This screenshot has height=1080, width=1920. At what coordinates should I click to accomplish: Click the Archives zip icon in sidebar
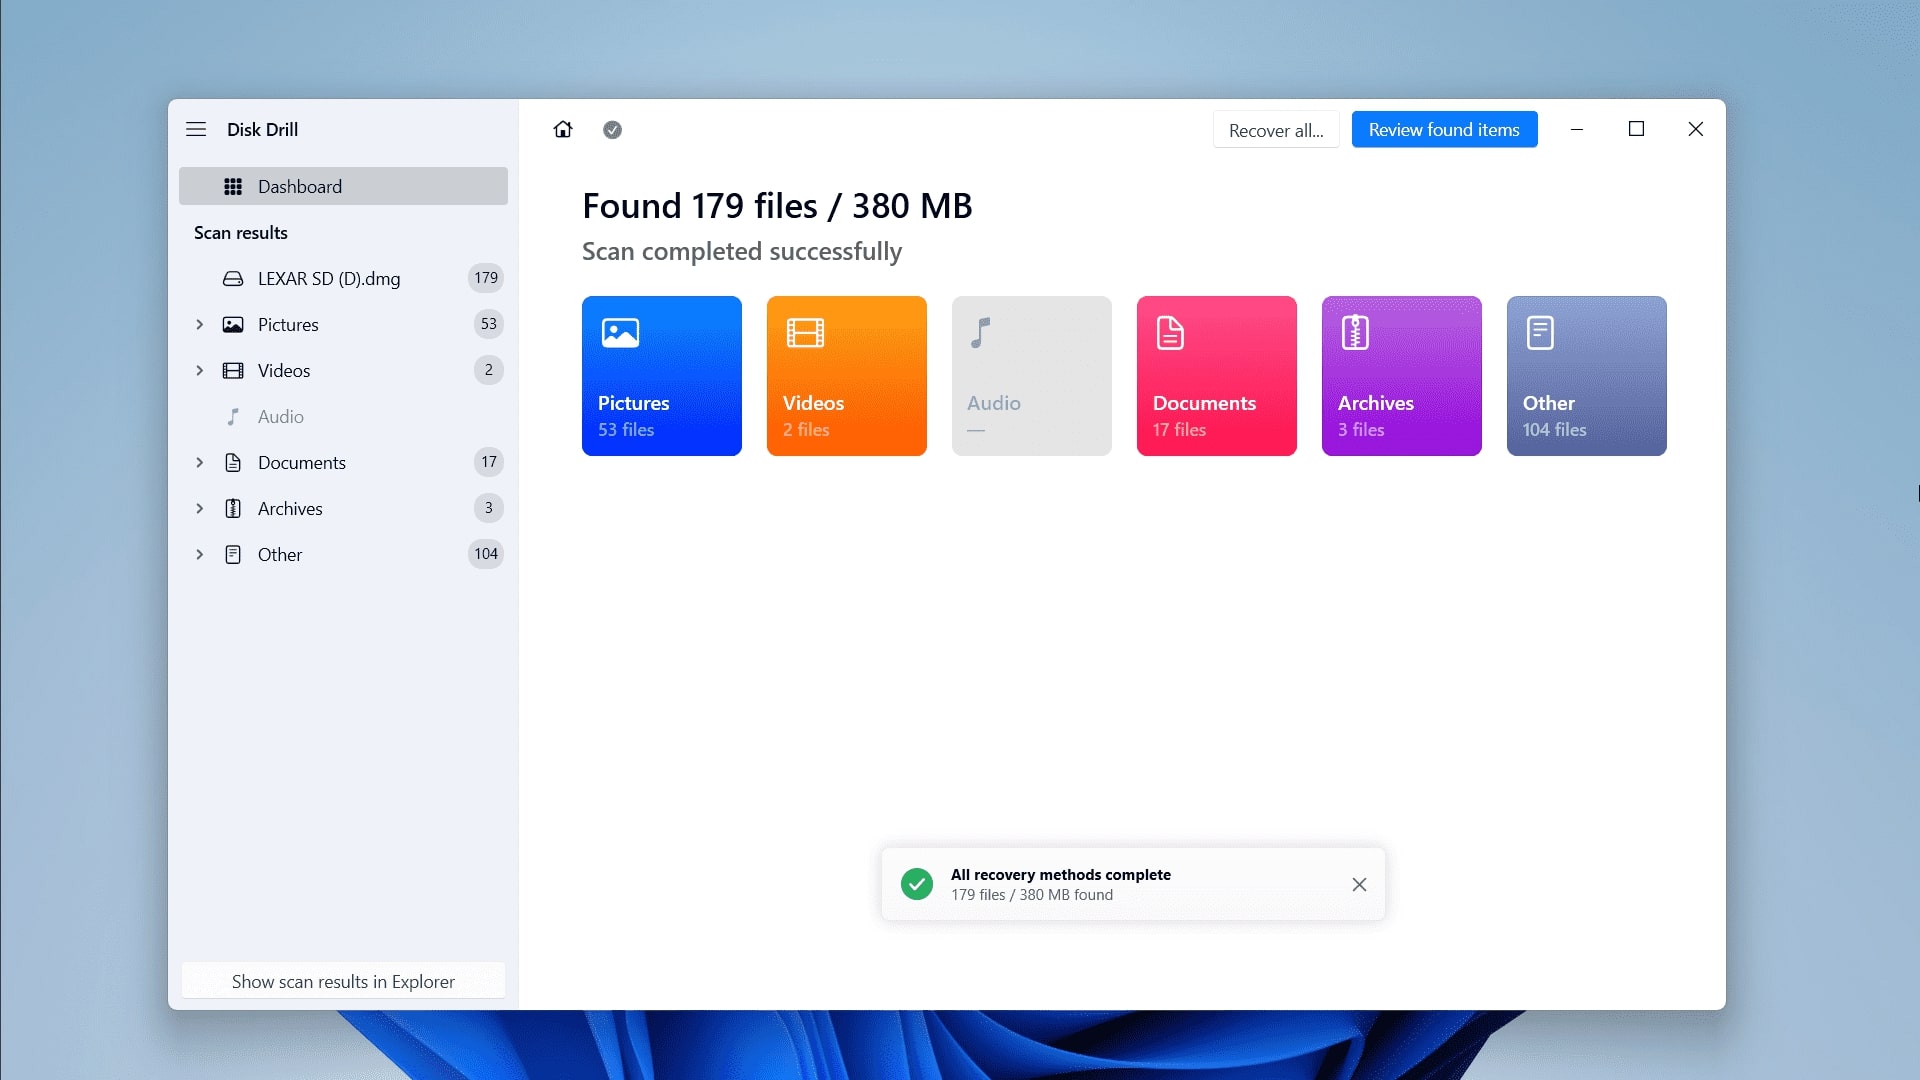click(x=233, y=509)
